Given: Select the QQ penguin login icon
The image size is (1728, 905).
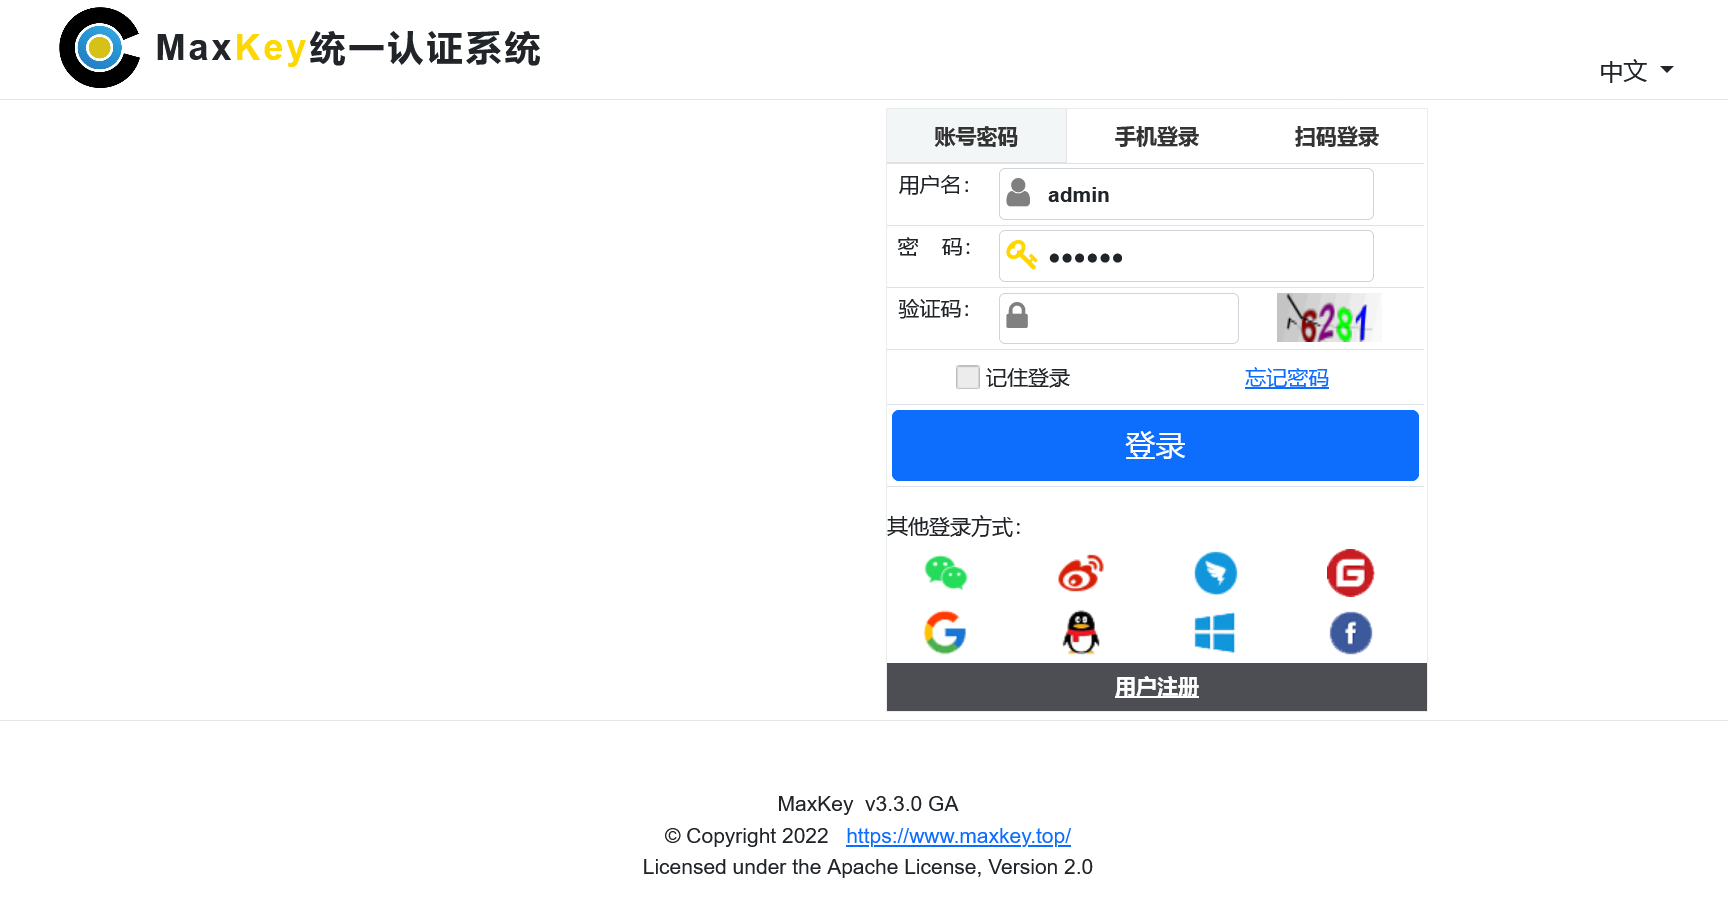Looking at the screenshot, I should [1080, 633].
